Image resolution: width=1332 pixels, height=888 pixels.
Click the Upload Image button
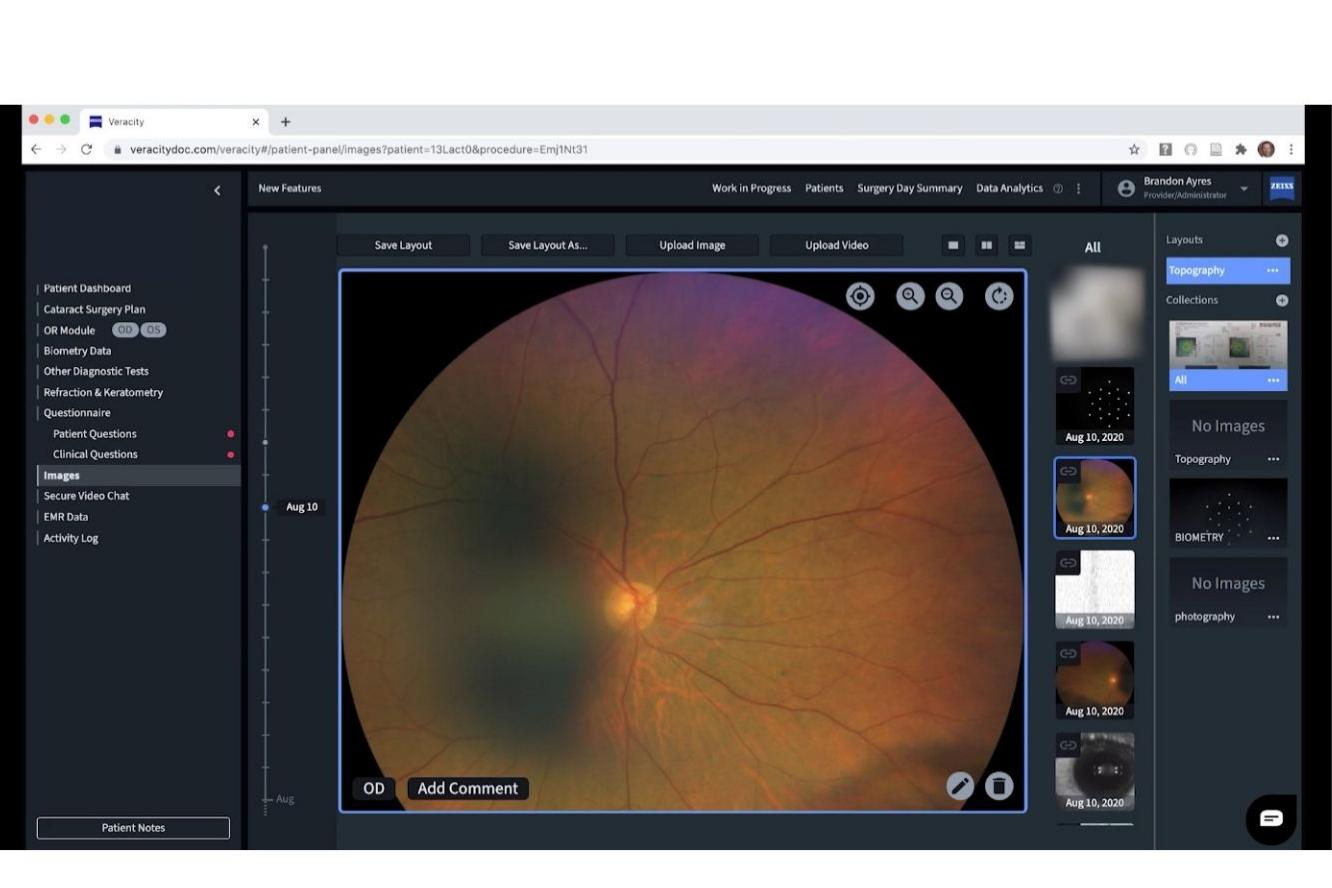point(692,245)
